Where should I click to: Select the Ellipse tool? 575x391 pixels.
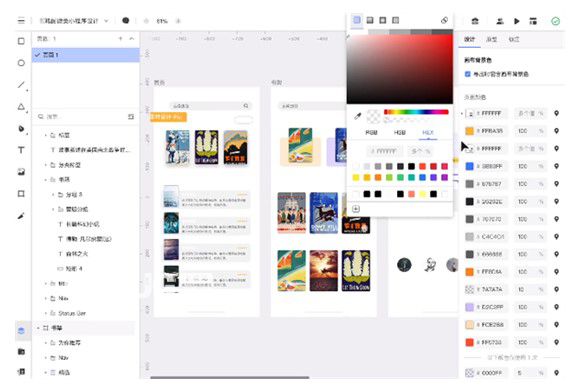tap(21, 63)
